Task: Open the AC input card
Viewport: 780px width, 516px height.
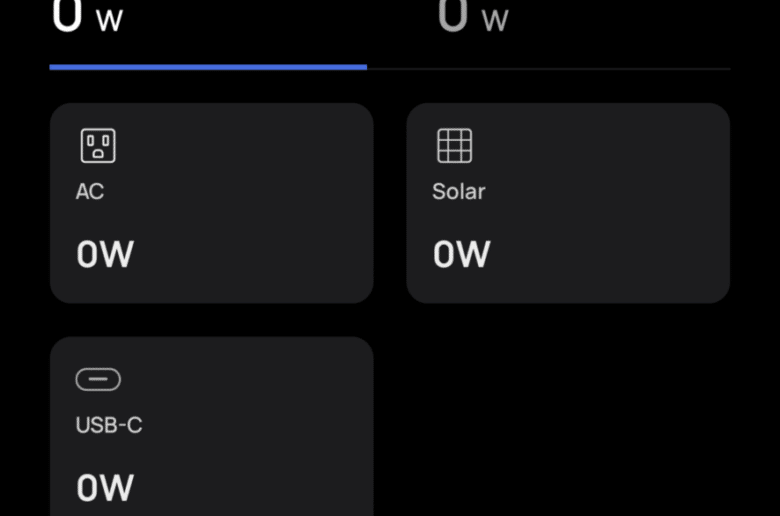Action: pyautogui.click(x=211, y=203)
